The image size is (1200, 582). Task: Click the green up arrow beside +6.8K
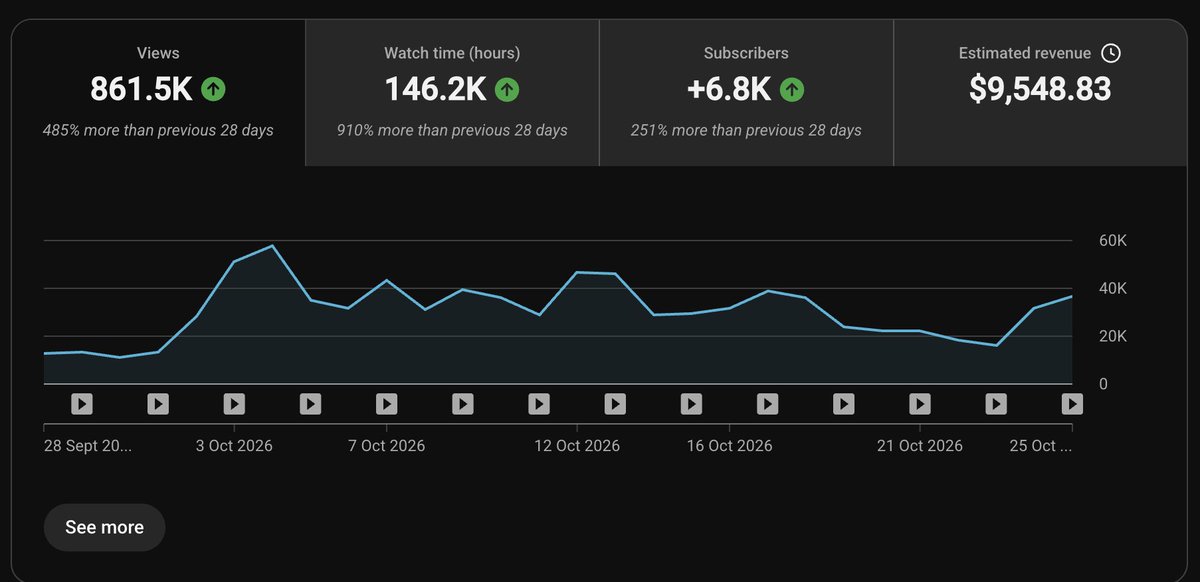792,89
